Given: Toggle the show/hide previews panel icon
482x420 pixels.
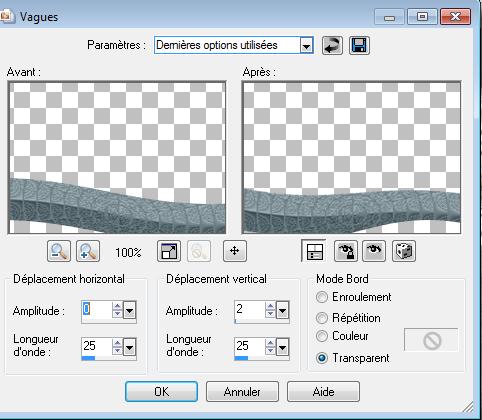Looking at the screenshot, I should [x=314, y=251].
